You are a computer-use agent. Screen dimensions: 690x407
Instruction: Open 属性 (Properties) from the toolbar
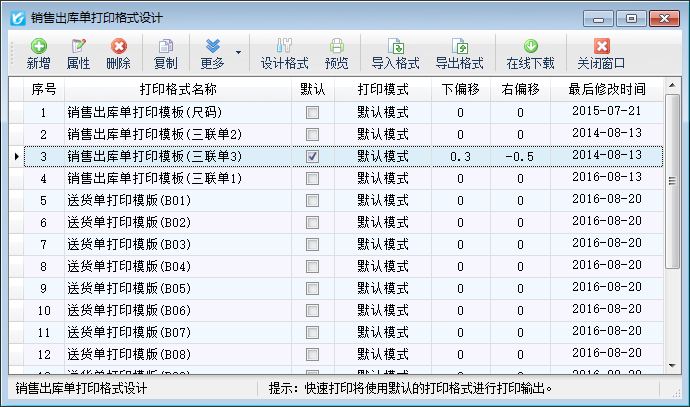pyautogui.click(x=78, y=53)
